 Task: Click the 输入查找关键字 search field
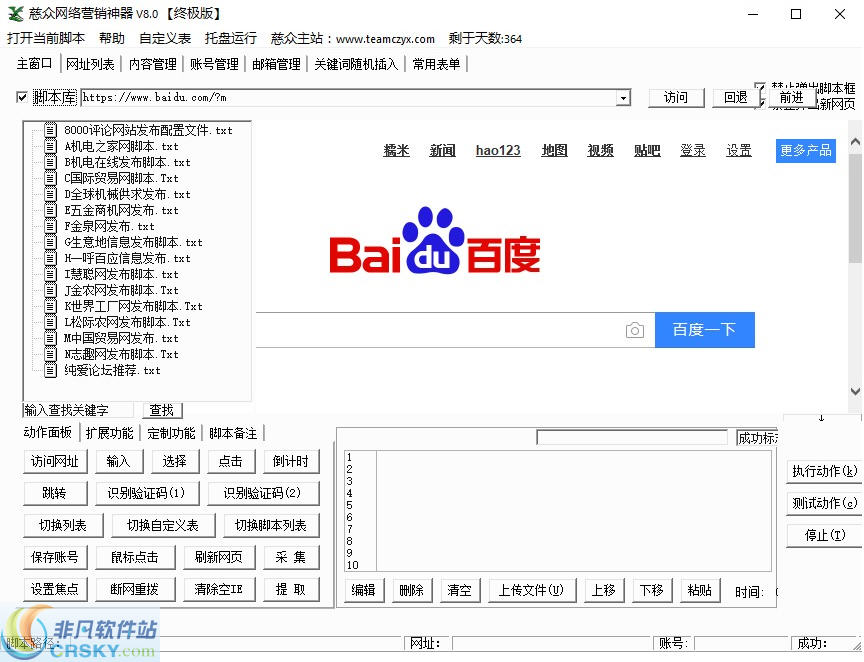point(78,410)
